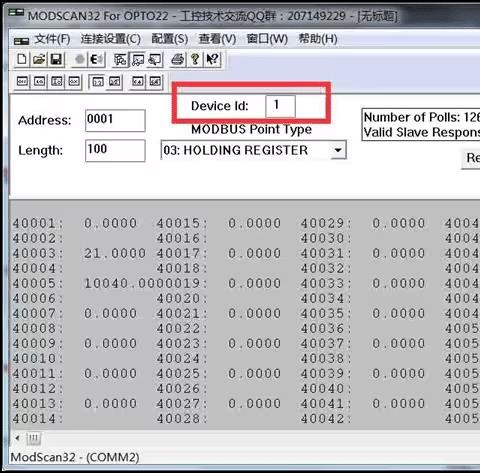
Task: Select the Binary display format icon
Action: tap(22, 82)
